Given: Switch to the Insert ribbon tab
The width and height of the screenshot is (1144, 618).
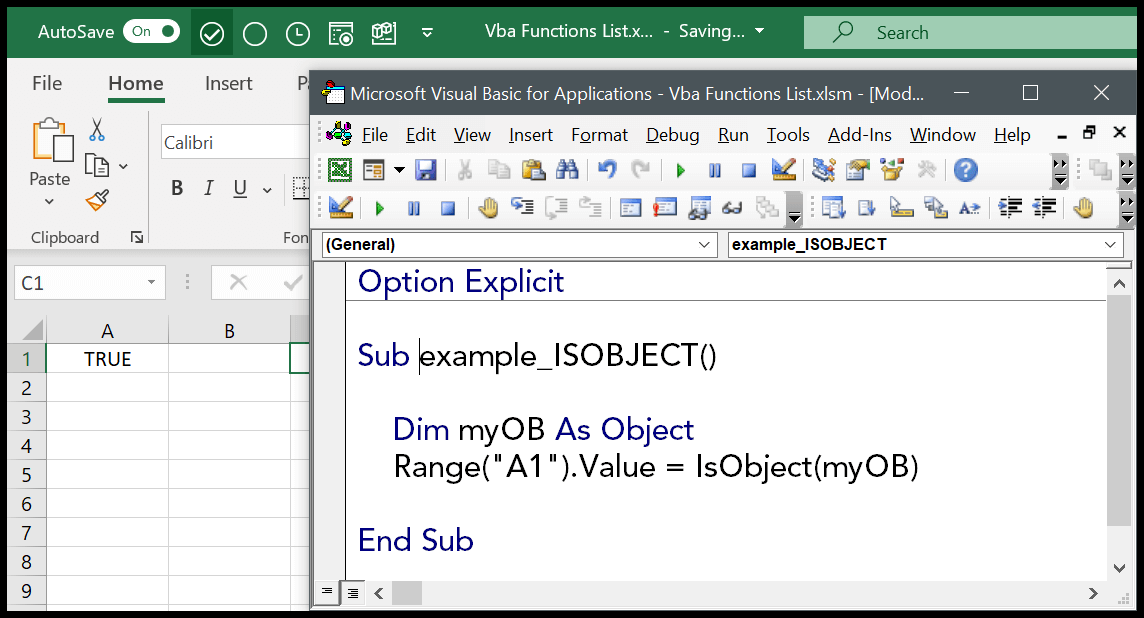Looking at the screenshot, I should (x=228, y=83).
